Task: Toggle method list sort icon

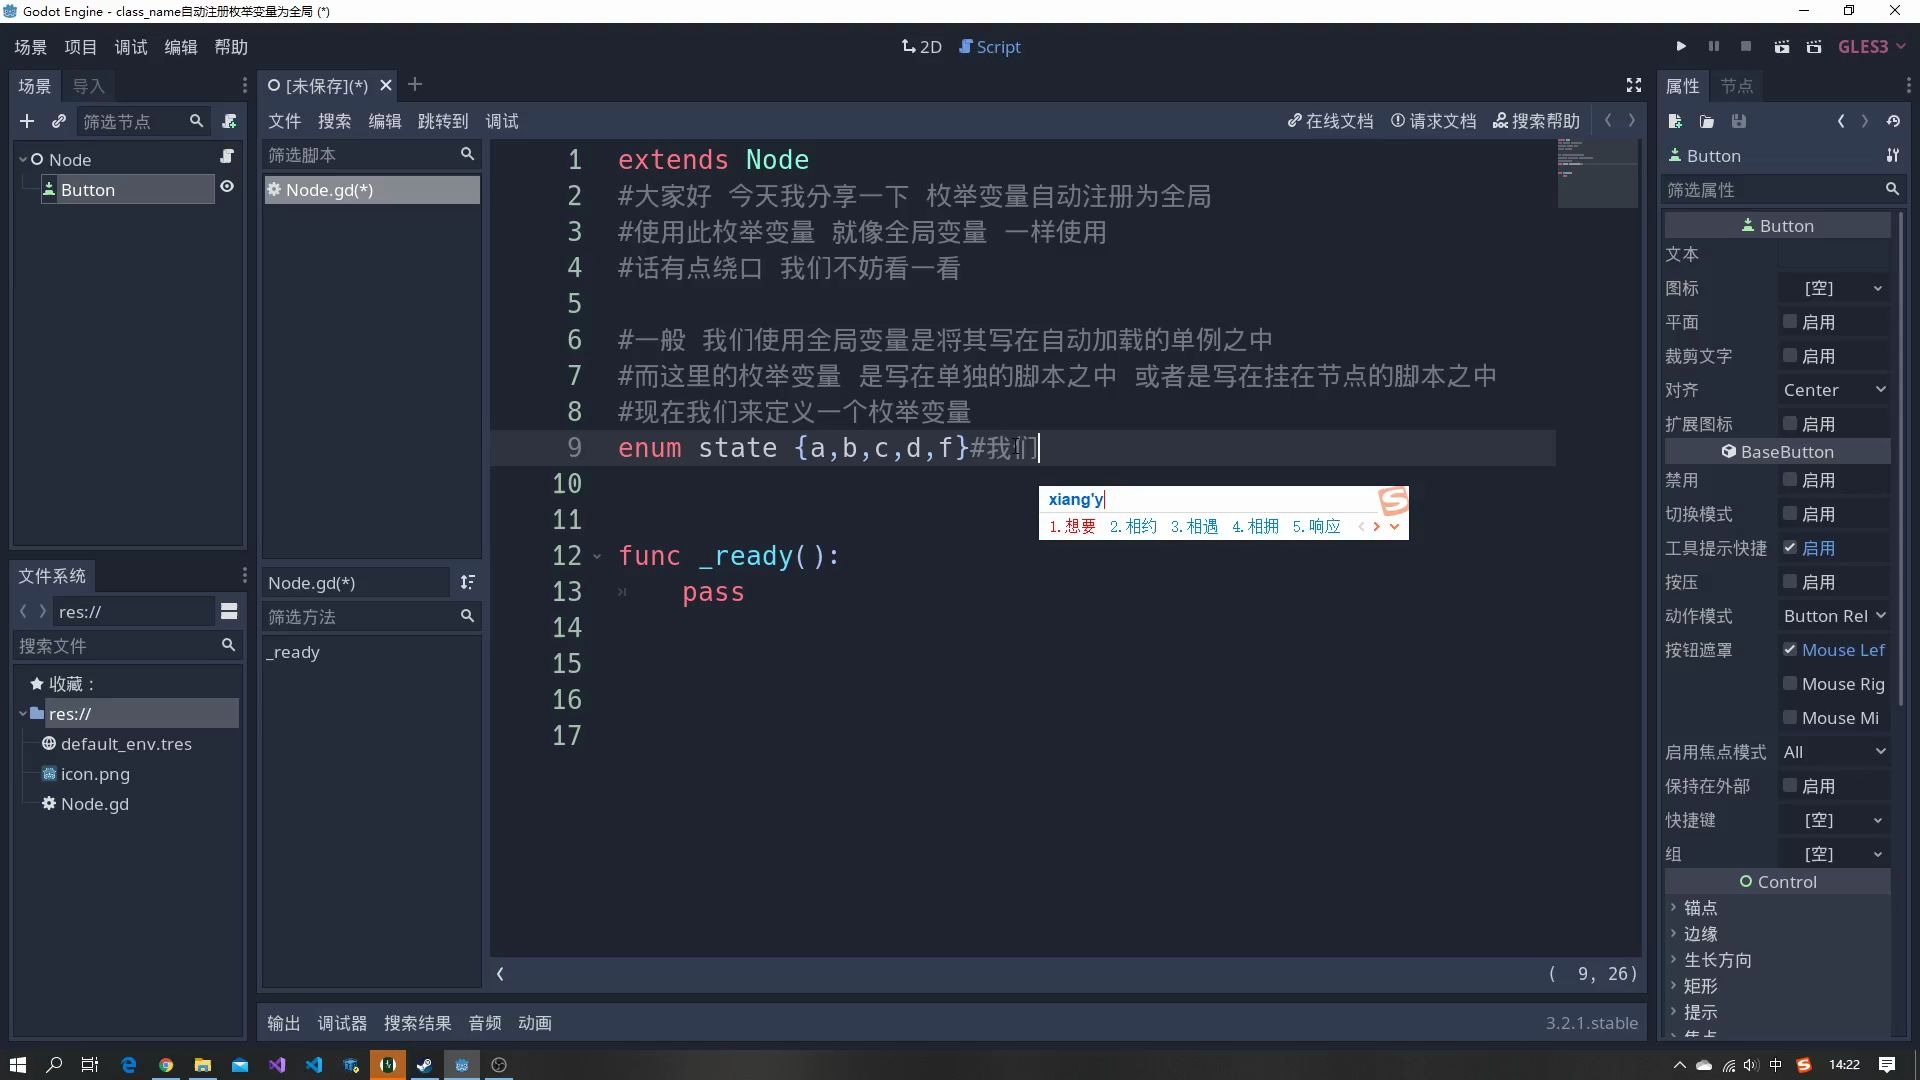Action: [x=467, y=583]
